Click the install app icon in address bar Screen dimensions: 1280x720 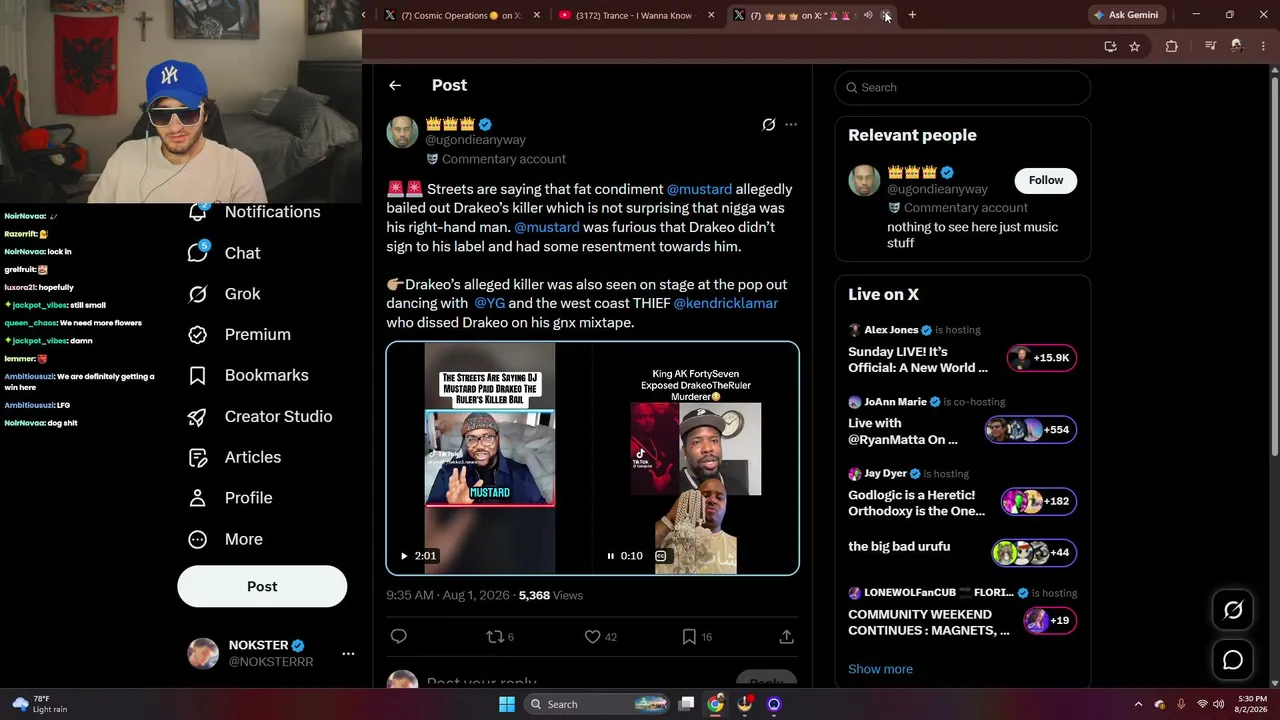(x=1110, y=46)
